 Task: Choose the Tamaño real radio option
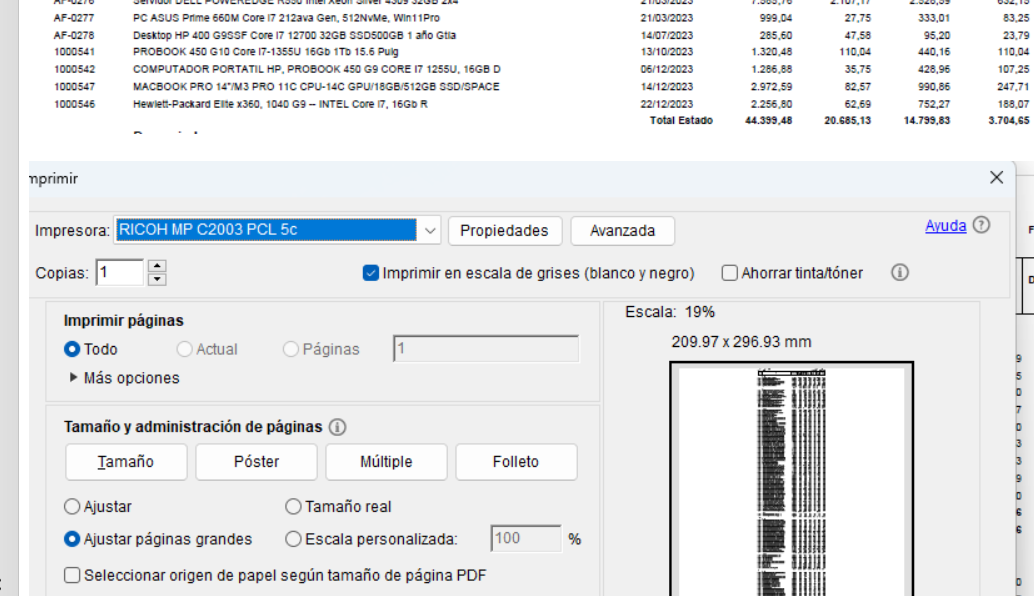click(293, 507)
